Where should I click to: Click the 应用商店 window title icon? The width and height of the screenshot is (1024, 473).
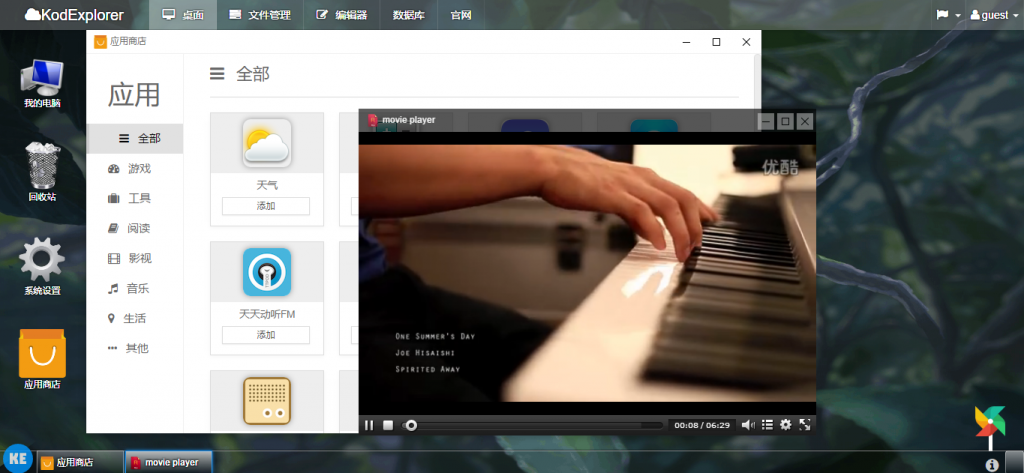point(101,41)
